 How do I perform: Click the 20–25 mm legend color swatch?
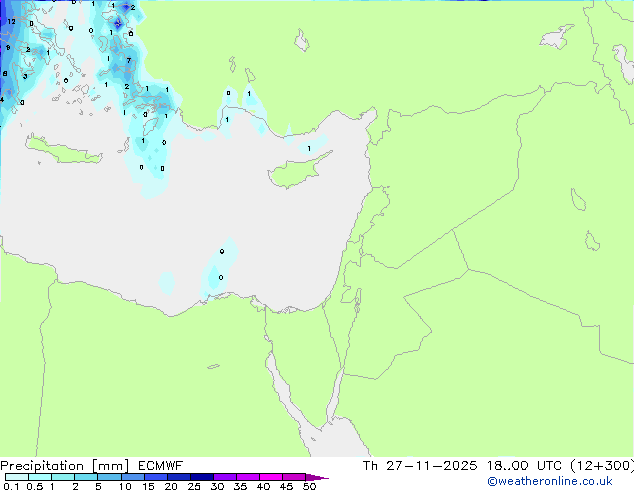(x=179, y=477)
